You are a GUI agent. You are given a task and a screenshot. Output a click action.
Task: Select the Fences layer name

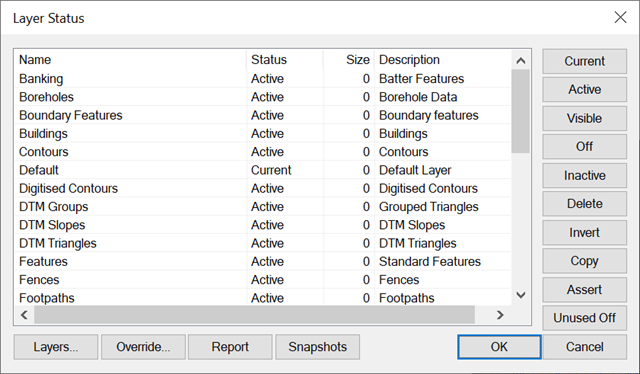click(x=39, y=280)
